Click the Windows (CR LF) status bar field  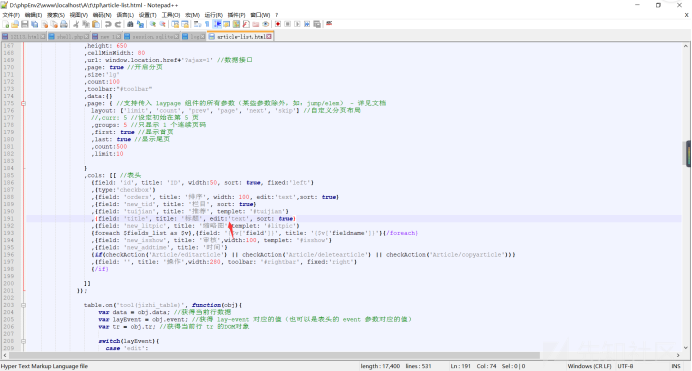pyautogui.click(x=589, y=366)
